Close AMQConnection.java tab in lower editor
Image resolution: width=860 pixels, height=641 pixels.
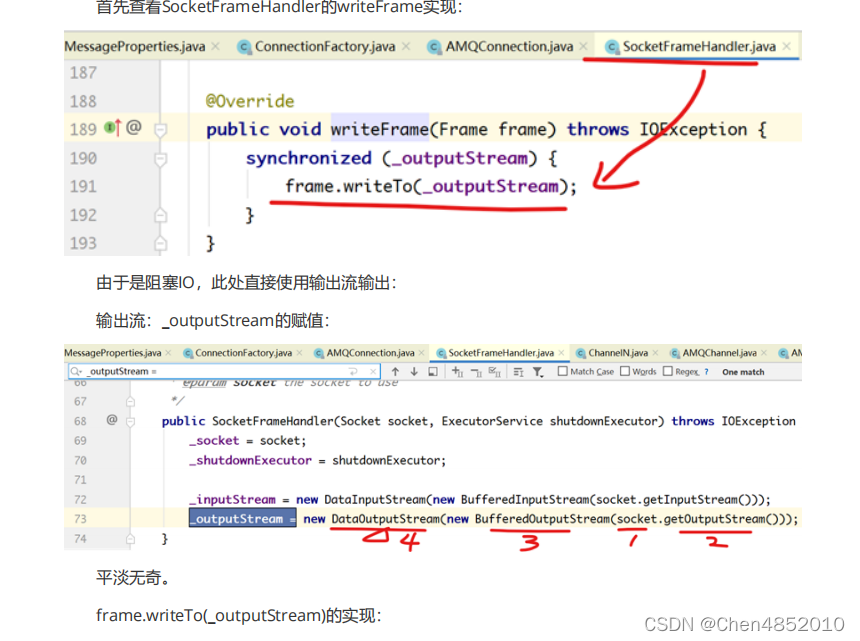[421, 353]
